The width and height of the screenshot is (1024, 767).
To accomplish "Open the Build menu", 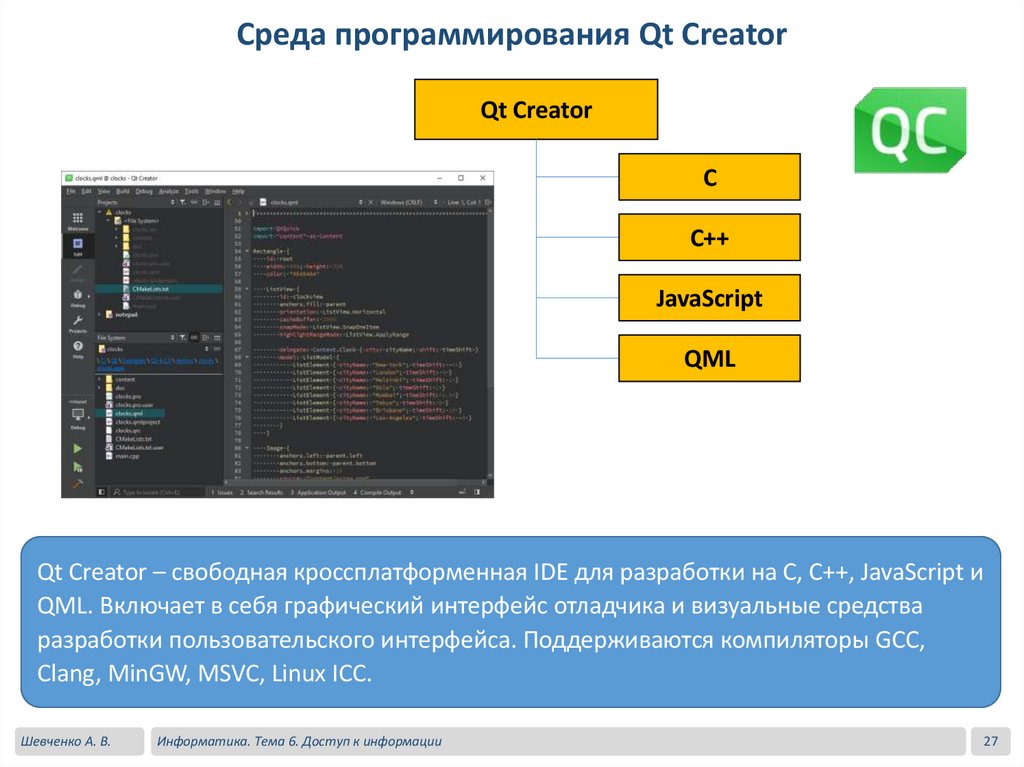I will tap(123, 191).
